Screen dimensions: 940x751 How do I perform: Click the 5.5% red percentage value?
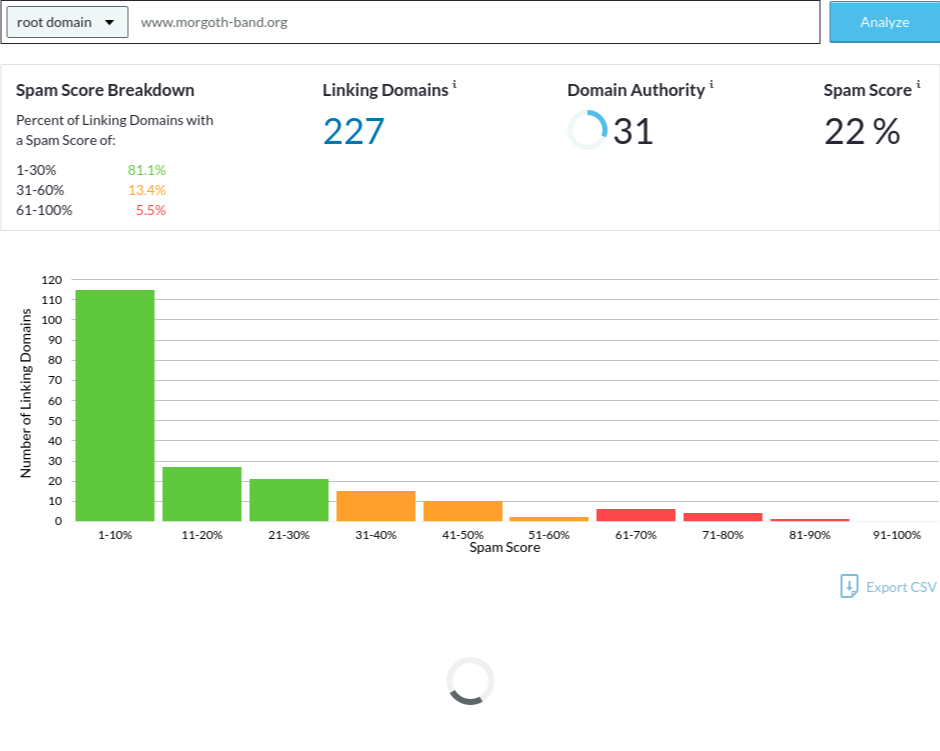pos(151,210)
